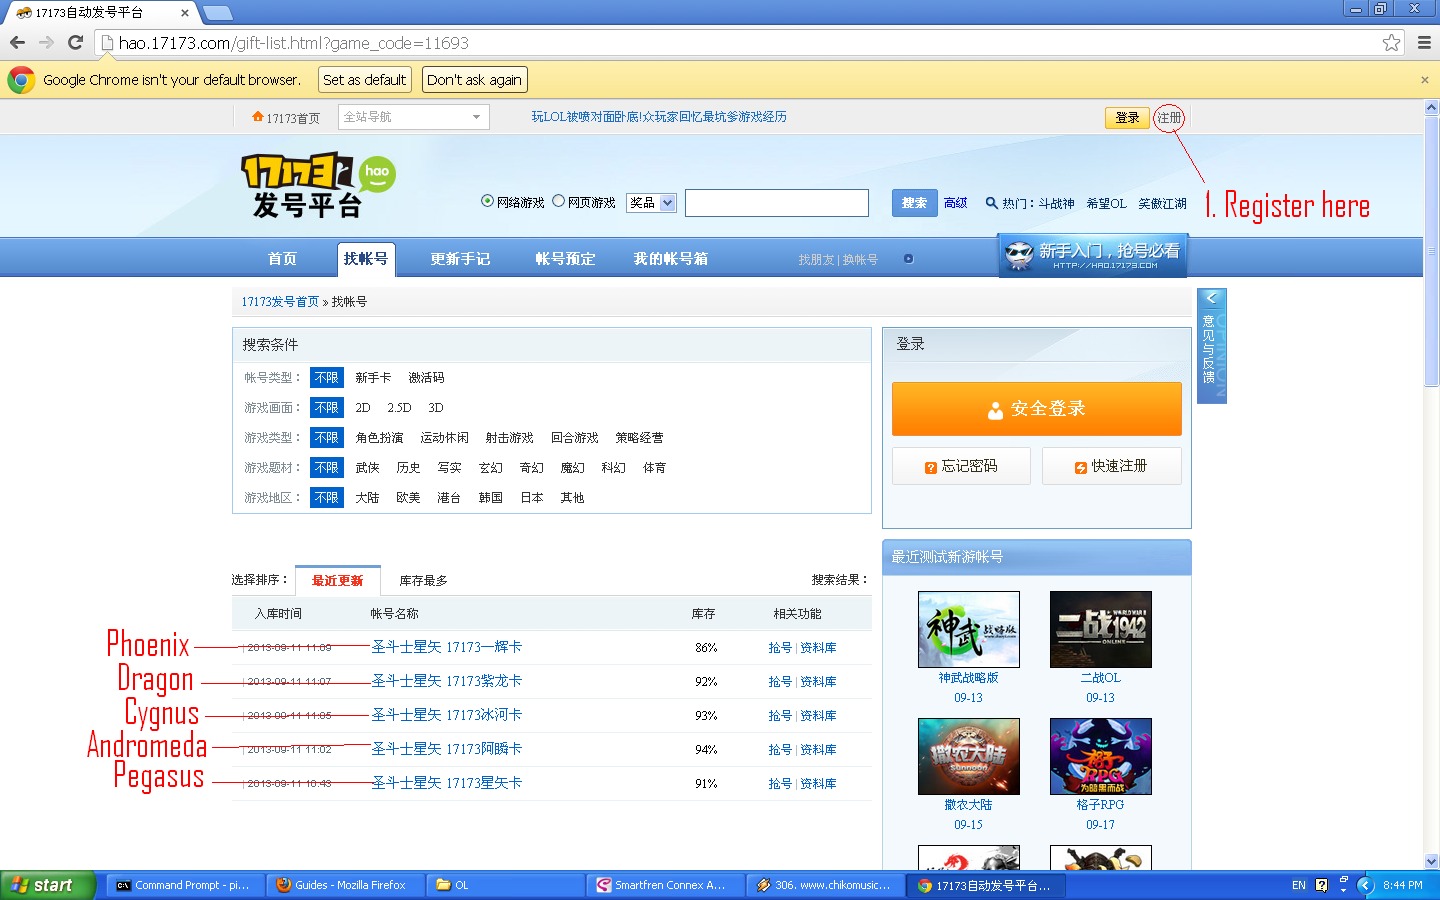The height and width of the screenshot is (900, 1440).
Task: Click the browser forward arrow
Action: click(x=46, y=43)
